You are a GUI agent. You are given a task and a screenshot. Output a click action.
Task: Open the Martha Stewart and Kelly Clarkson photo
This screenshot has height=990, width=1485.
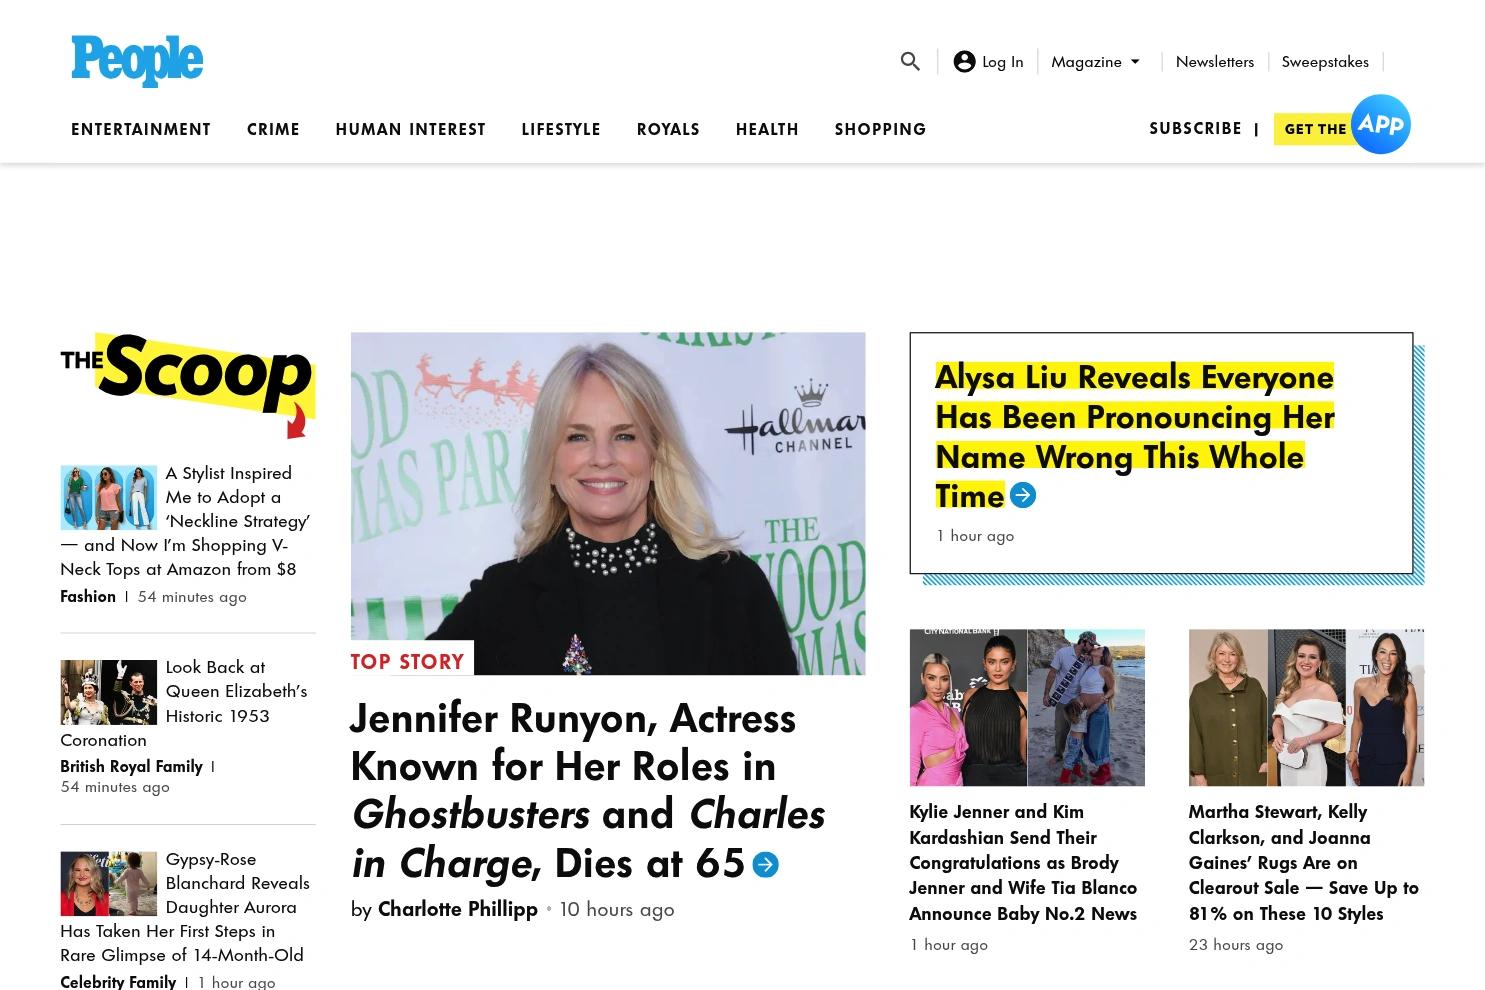[x=1306, y=707]
